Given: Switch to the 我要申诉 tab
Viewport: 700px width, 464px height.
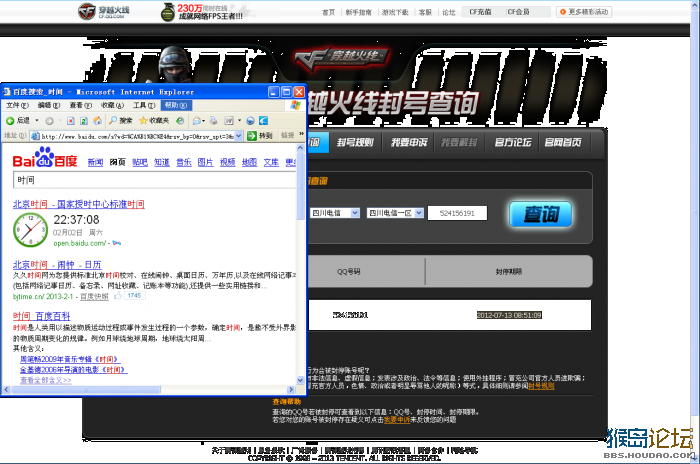Looking at the screenshot, I should coord(409,142).
